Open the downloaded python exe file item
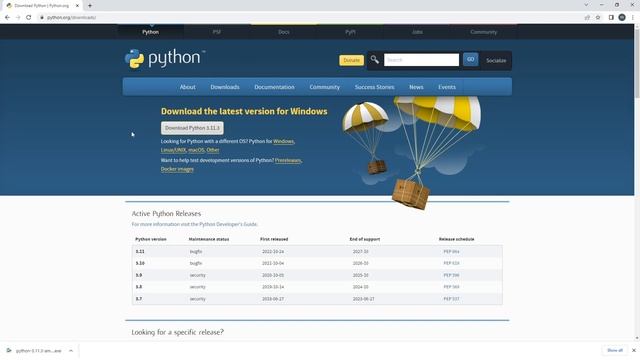The width and height of the screenshot is (640, 360). 38,351
